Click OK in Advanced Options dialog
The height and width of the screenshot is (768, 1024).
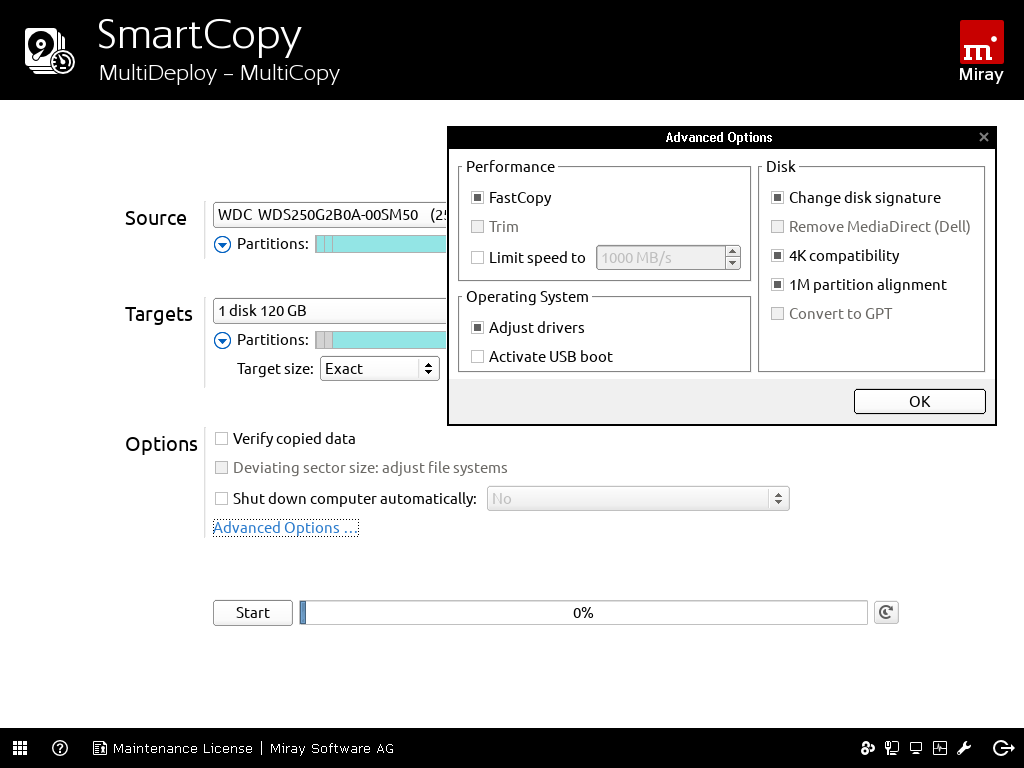pos(919,401)
